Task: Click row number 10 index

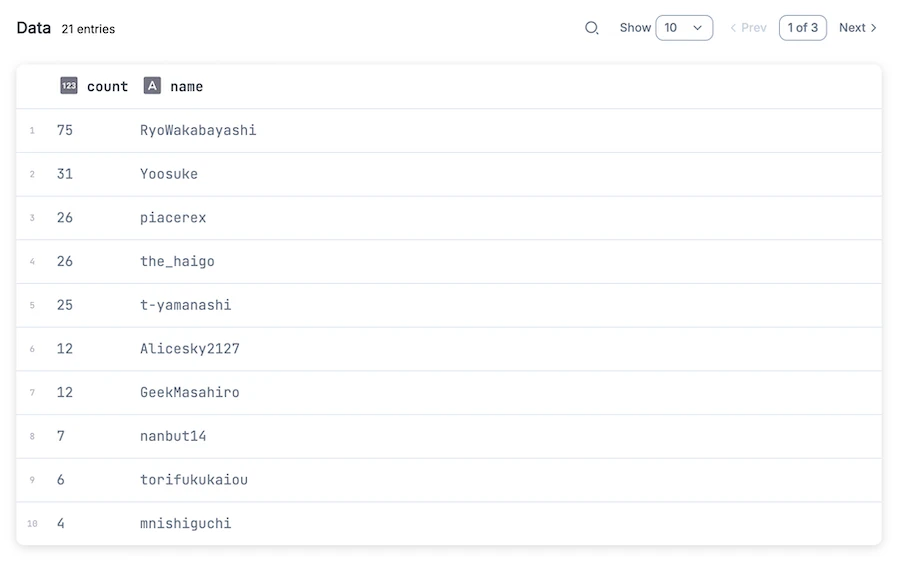Action: 32,524
